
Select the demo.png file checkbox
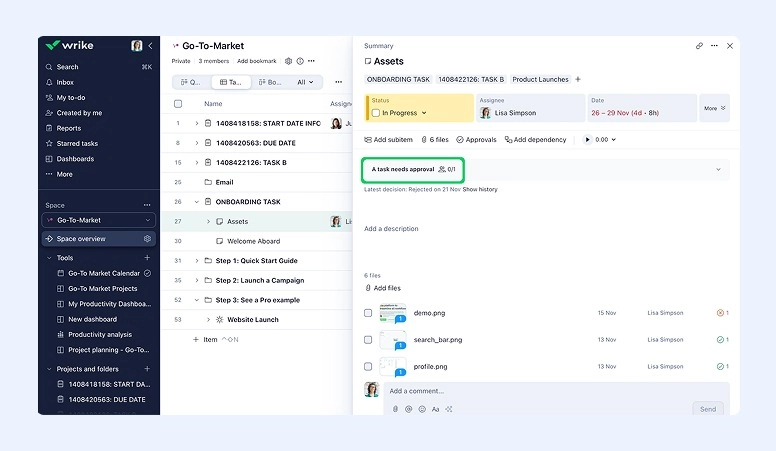pos(368,313)
